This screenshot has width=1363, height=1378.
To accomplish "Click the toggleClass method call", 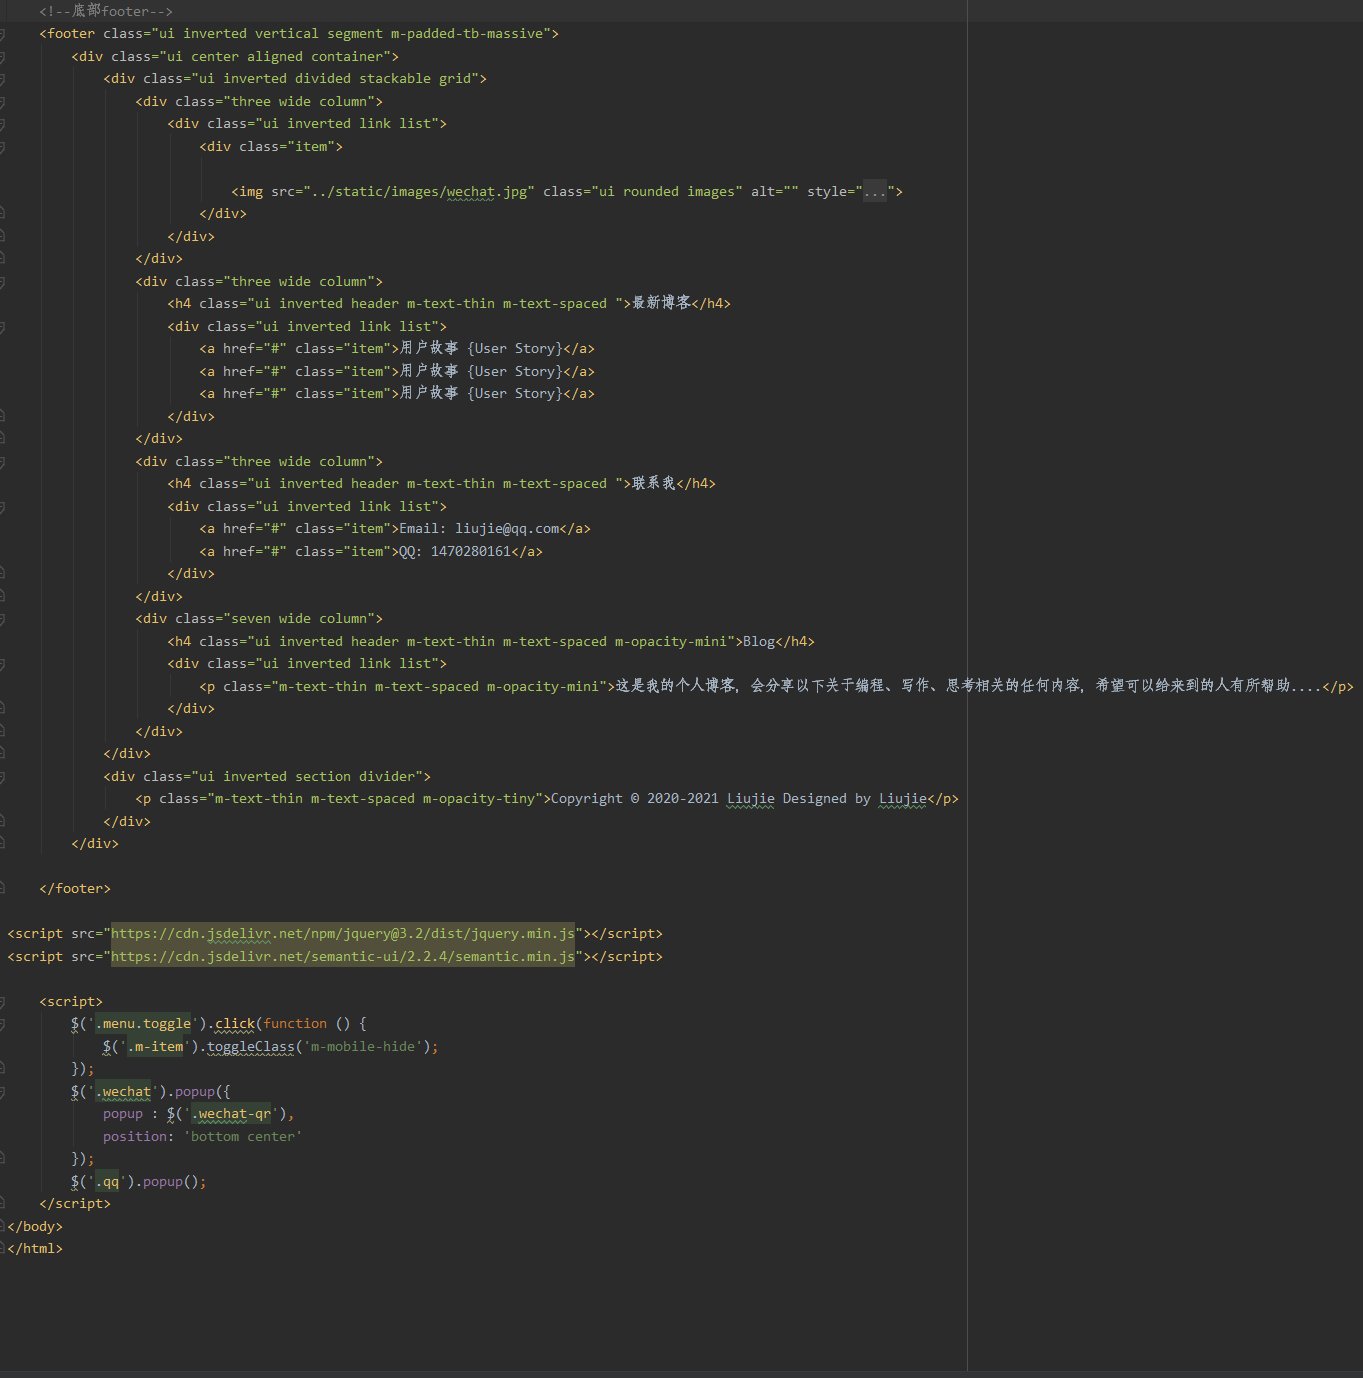I will pos(250,1046).
